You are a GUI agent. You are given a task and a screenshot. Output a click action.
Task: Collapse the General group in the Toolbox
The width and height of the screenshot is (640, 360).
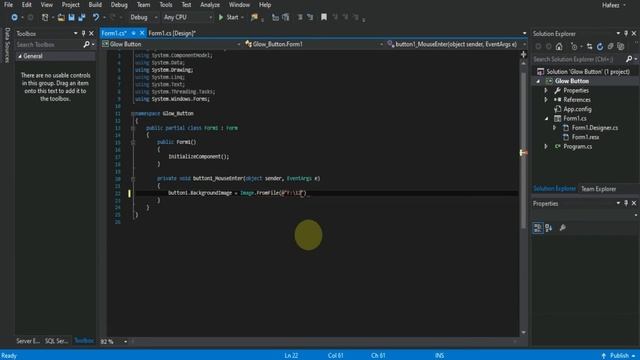click(x=20, y=56)
